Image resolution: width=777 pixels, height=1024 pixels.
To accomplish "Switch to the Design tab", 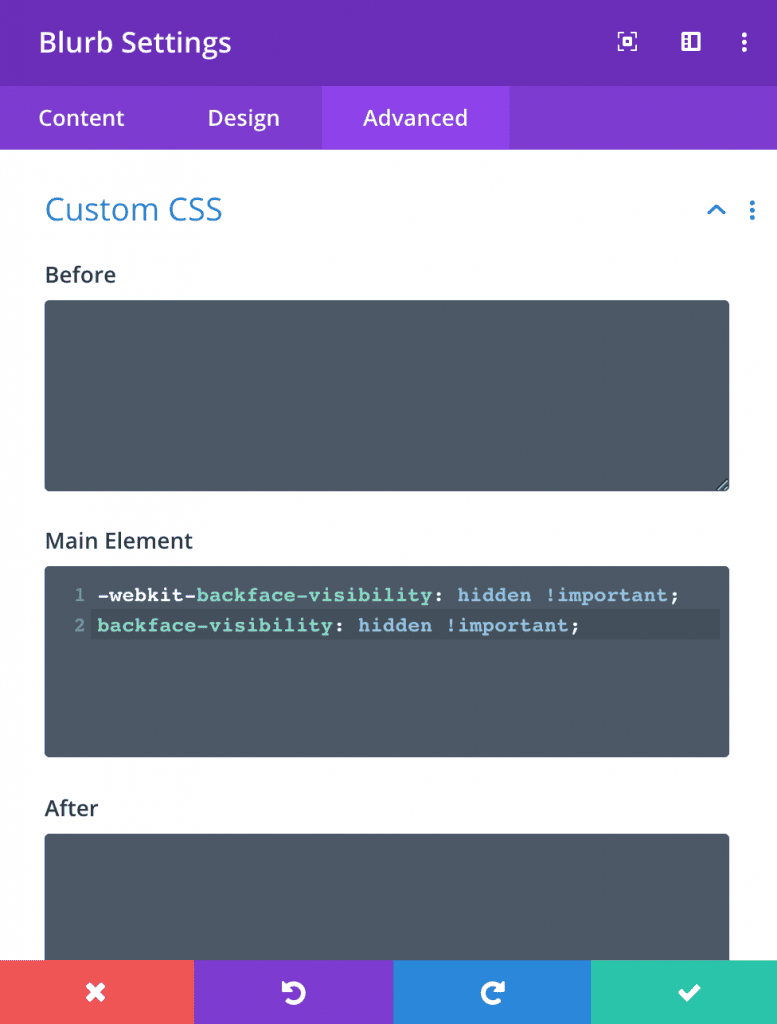I will [x=244, y=118].
